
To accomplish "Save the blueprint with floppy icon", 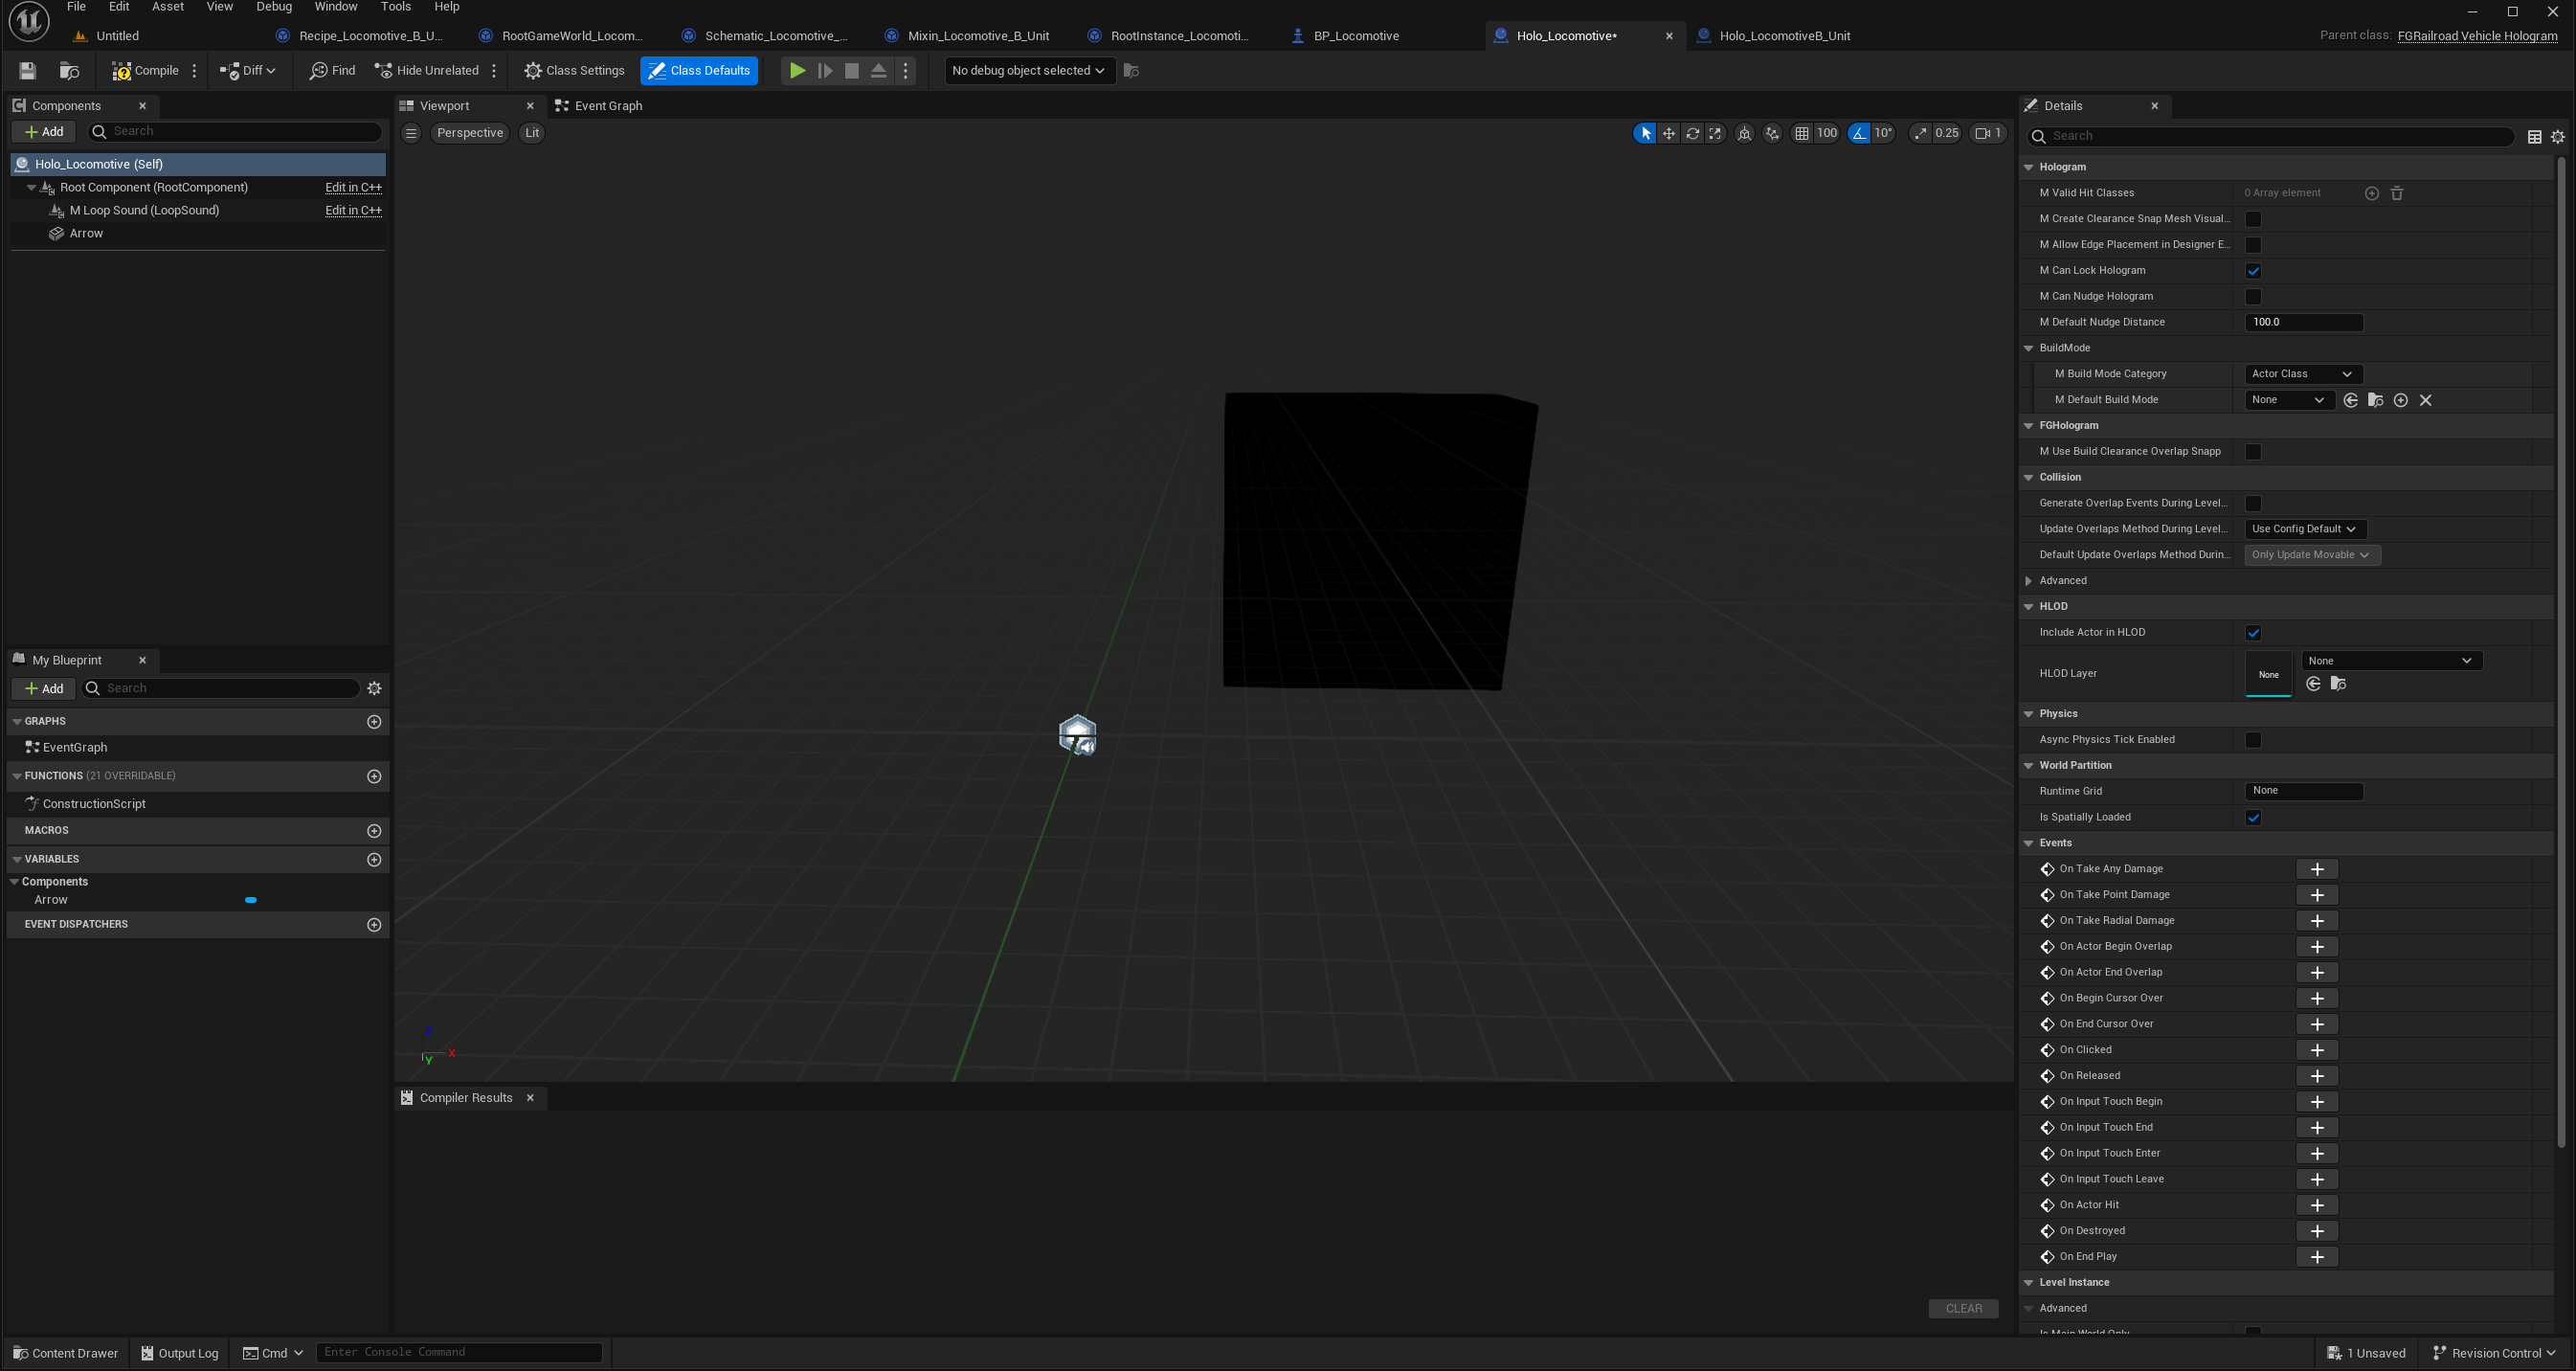I will (x=27, y=70).
